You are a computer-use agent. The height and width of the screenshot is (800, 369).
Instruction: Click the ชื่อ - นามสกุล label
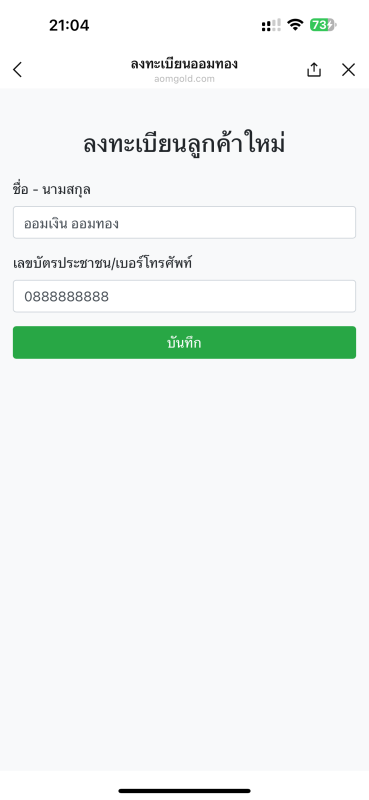[52, 190]
